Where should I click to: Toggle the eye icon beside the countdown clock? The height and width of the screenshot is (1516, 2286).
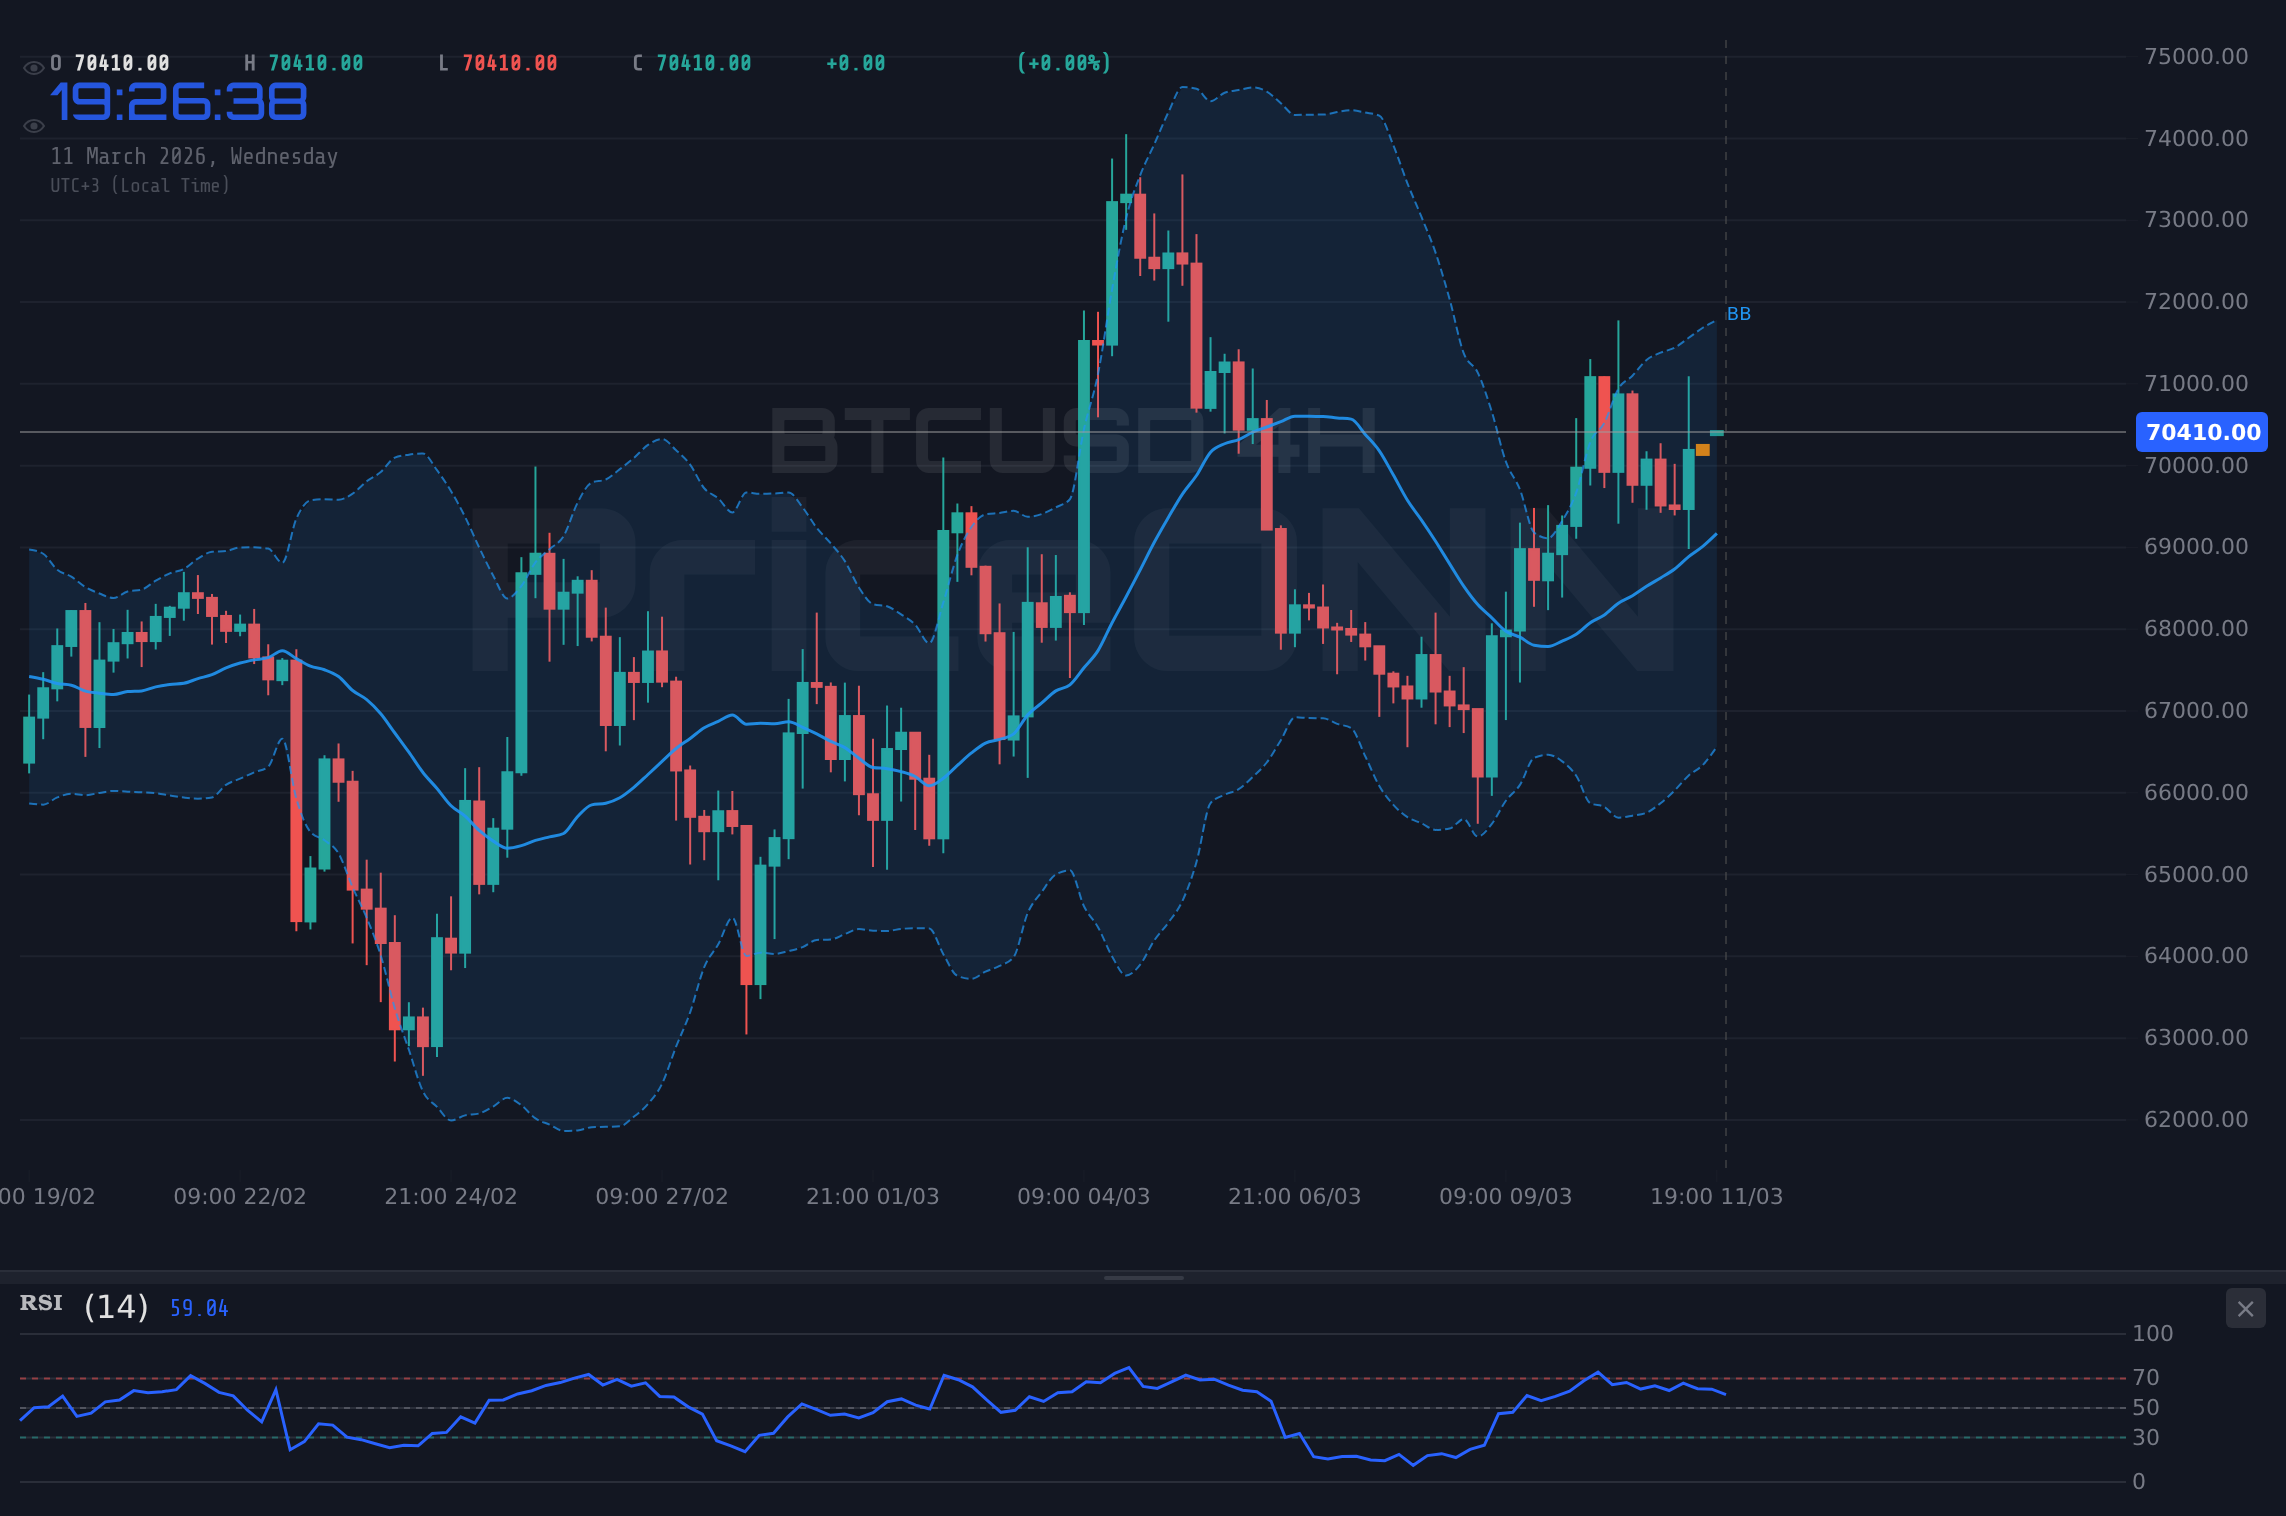(33, 125)
